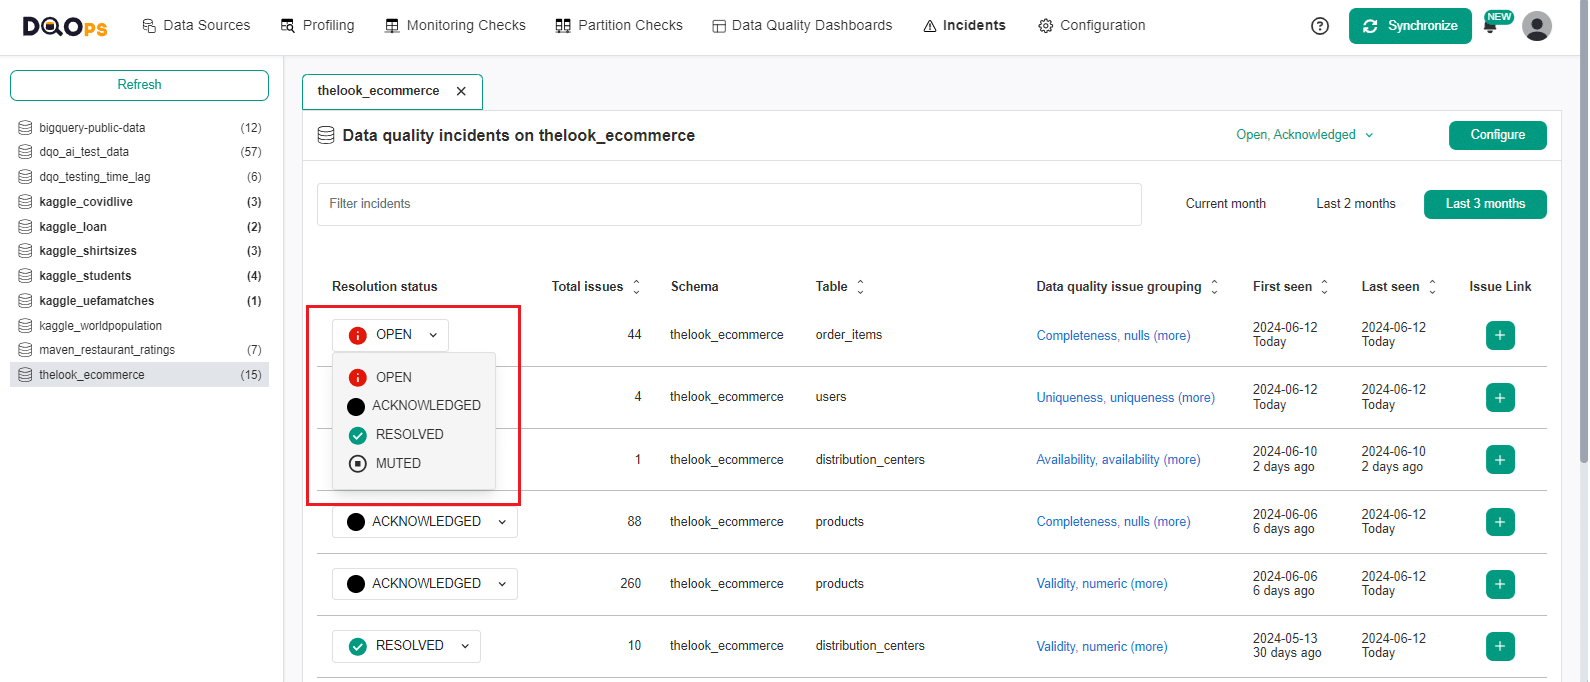Click the DQOps logo

[x=65, y=26]
